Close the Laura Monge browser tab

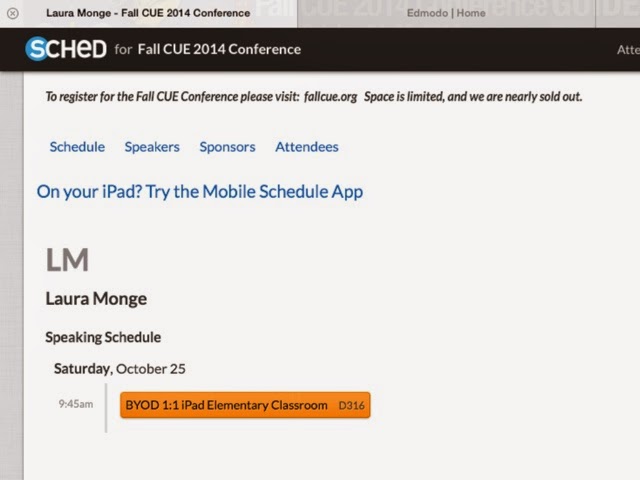pos(12,13)
